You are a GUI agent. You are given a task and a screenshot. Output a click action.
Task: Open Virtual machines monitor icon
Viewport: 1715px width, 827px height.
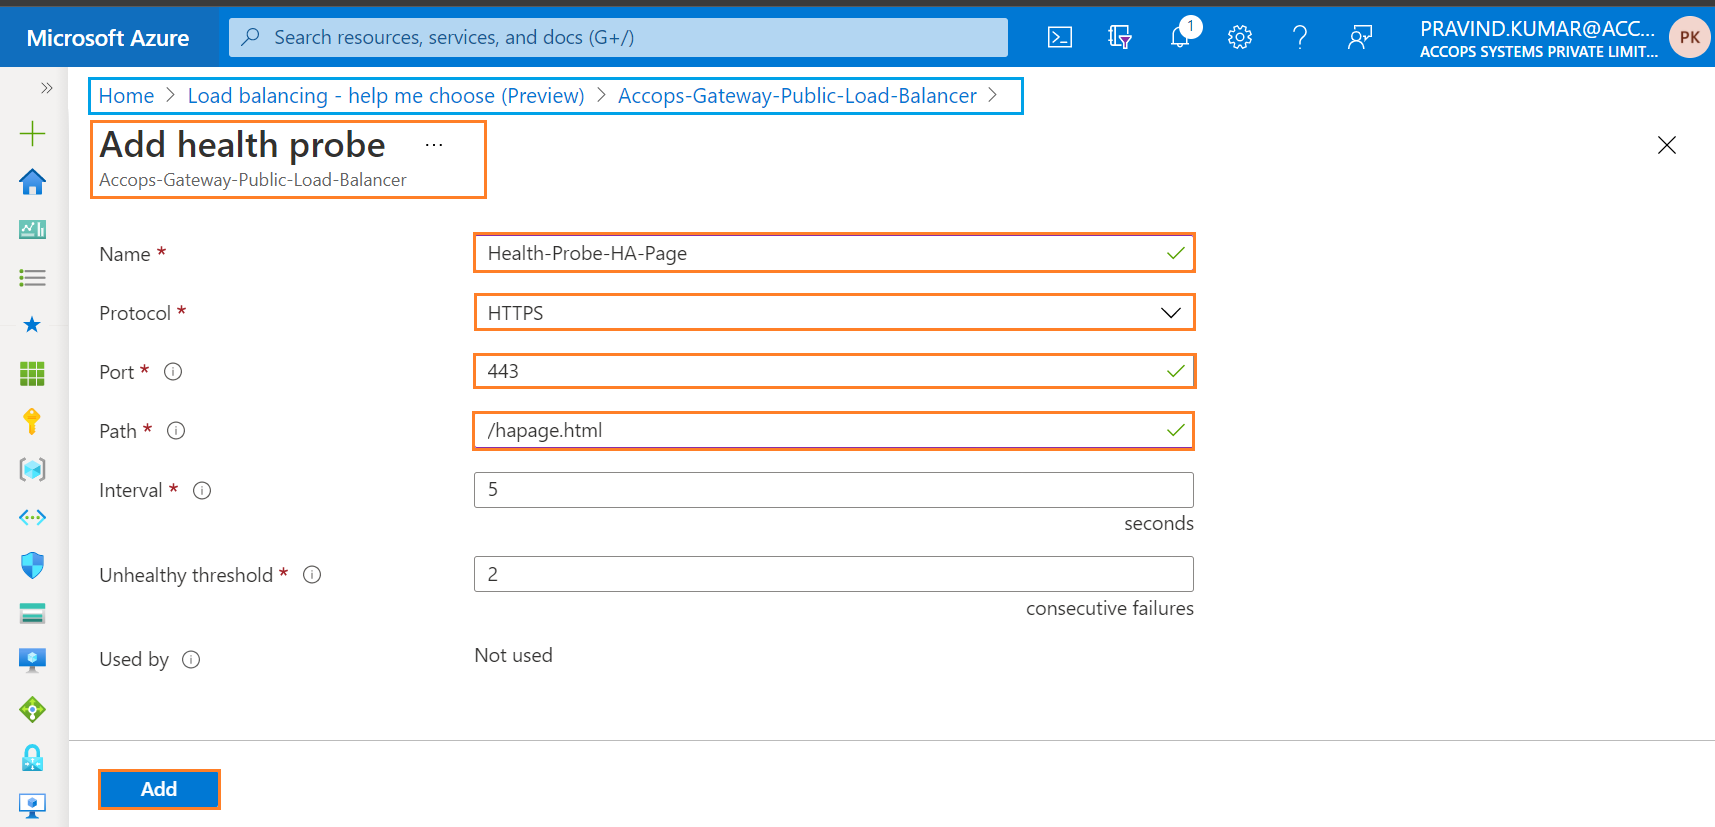[32, 660]
